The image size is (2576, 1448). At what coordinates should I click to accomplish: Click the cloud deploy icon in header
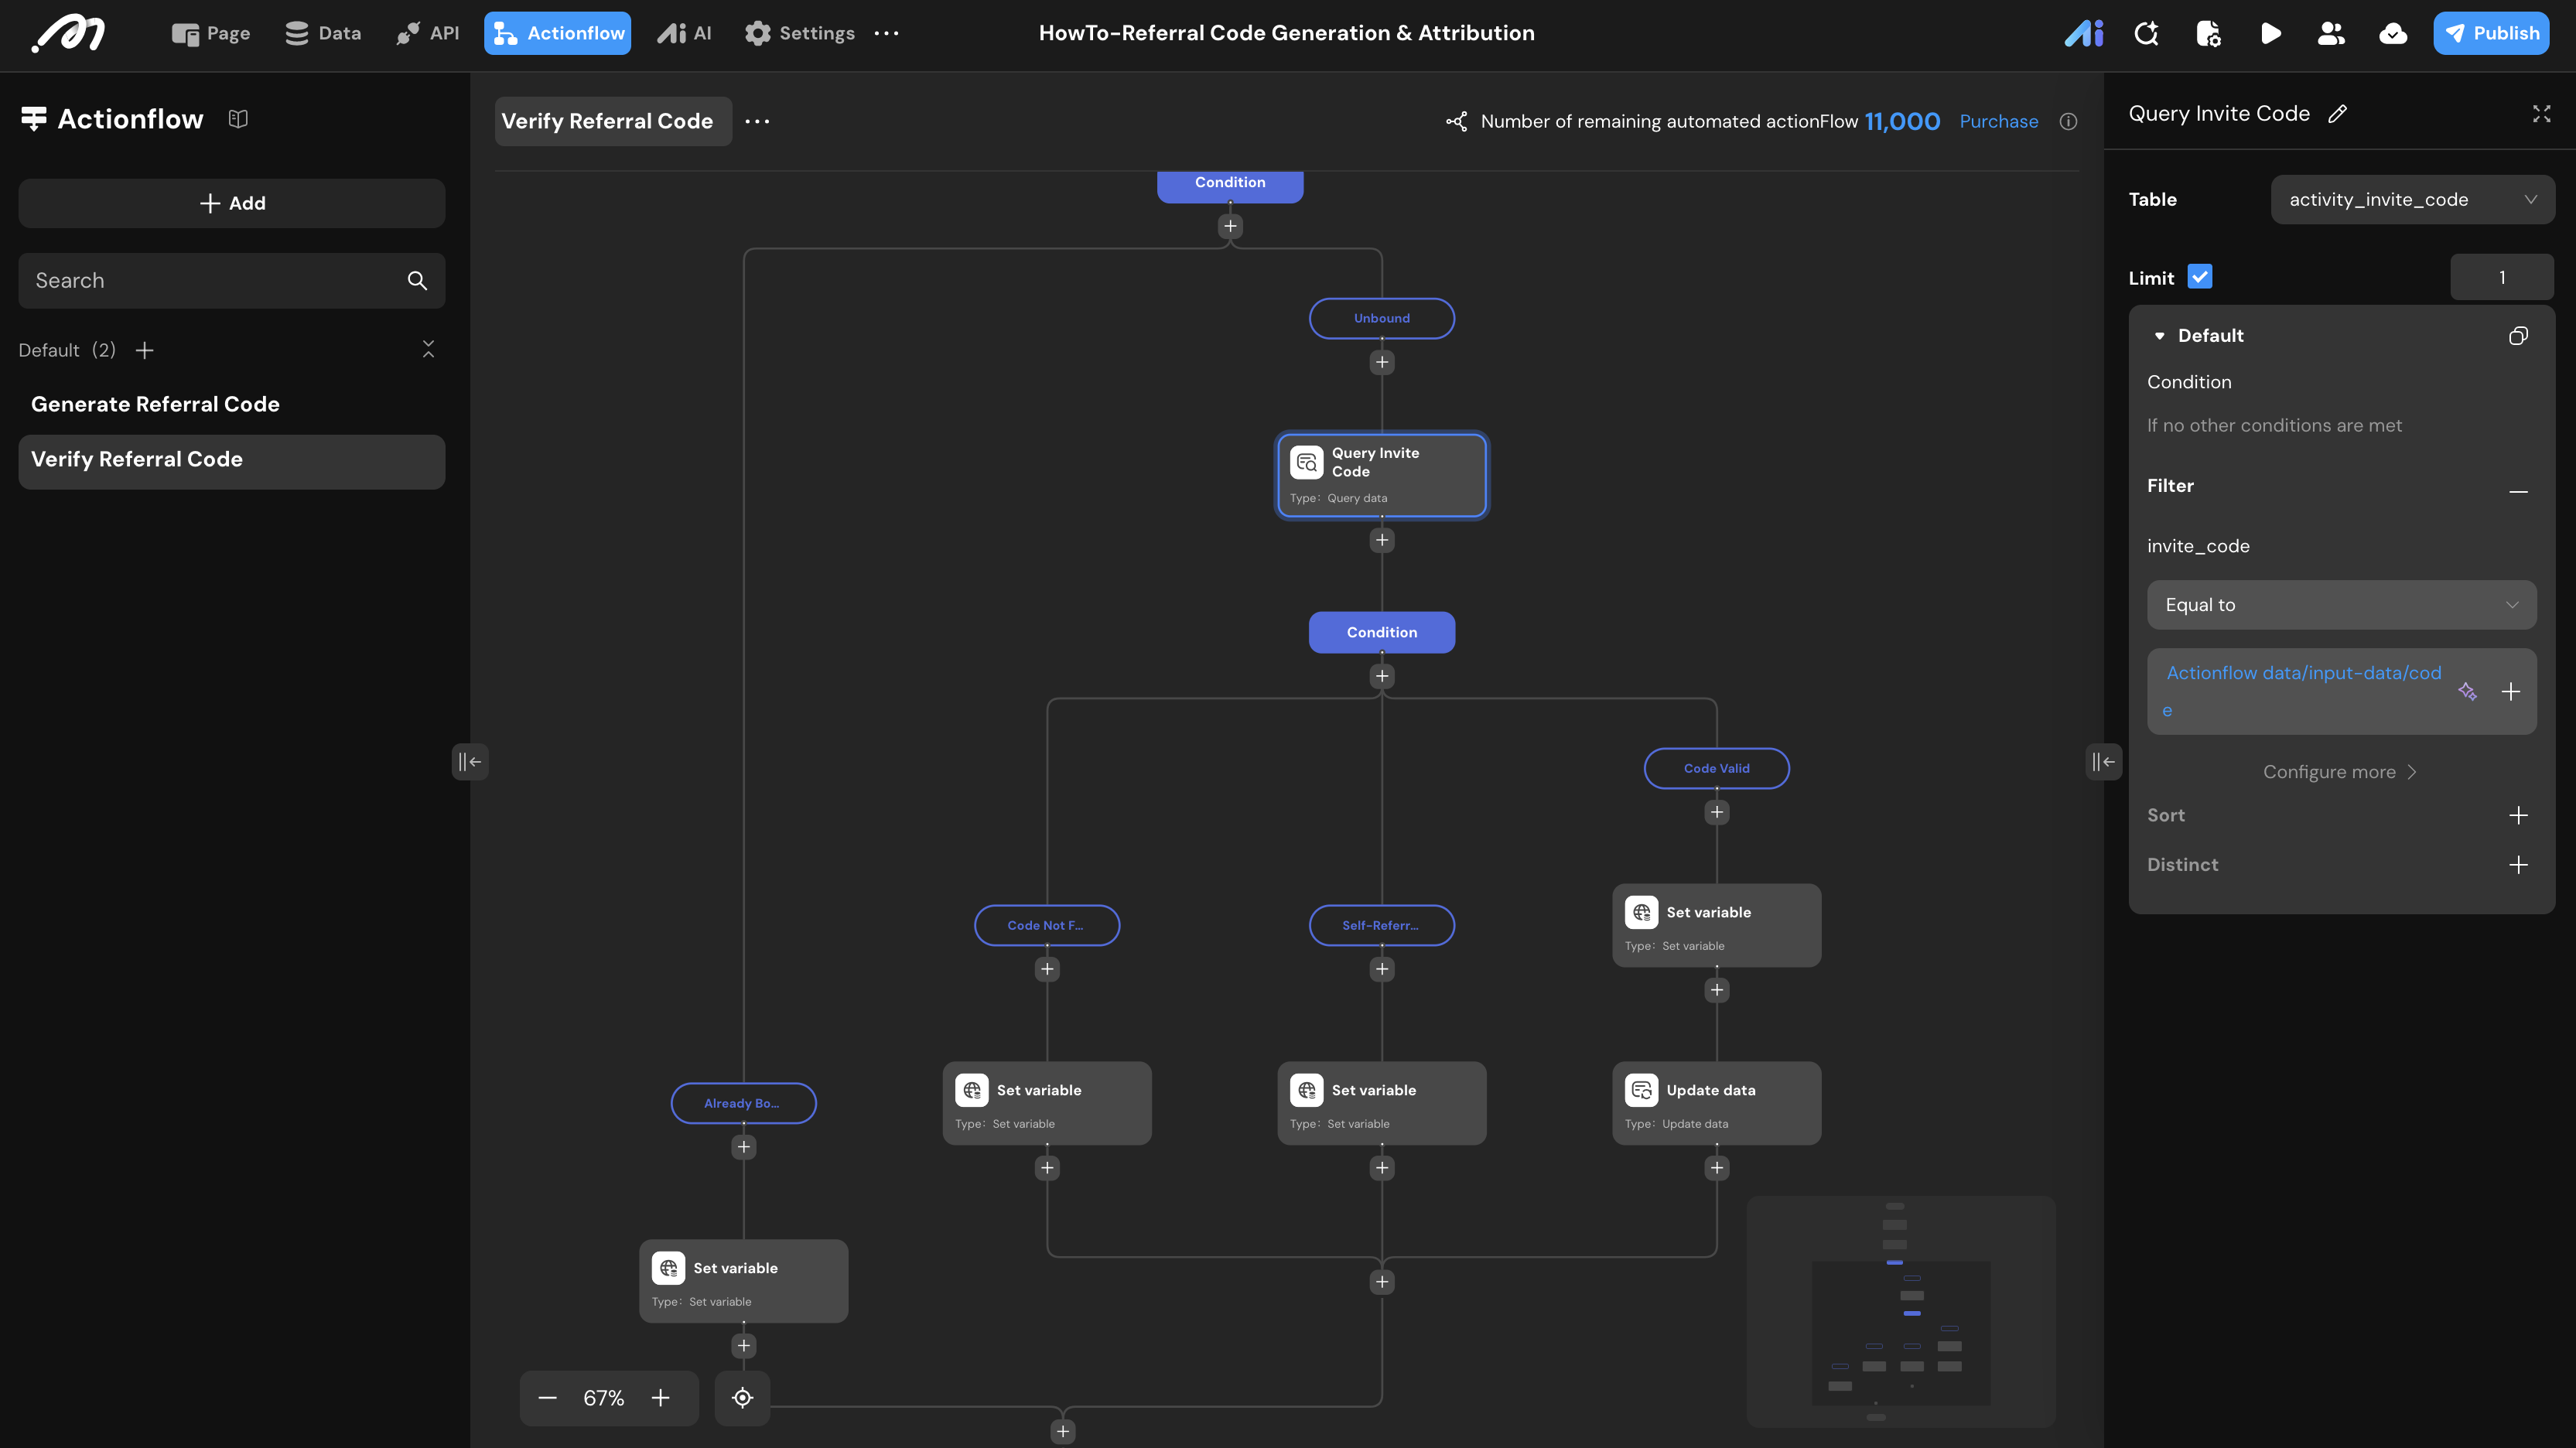[x=2393, y=34]
